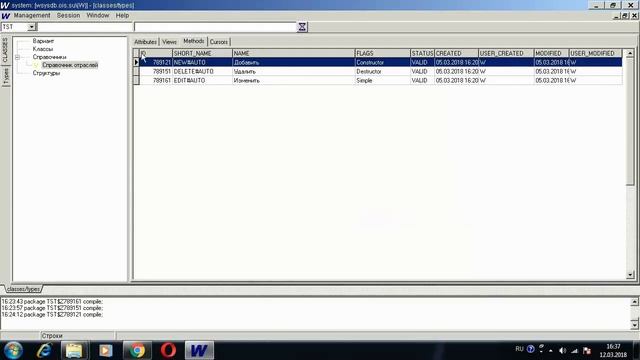Click the Изменить name cell
640x360 pixels.
293,80
